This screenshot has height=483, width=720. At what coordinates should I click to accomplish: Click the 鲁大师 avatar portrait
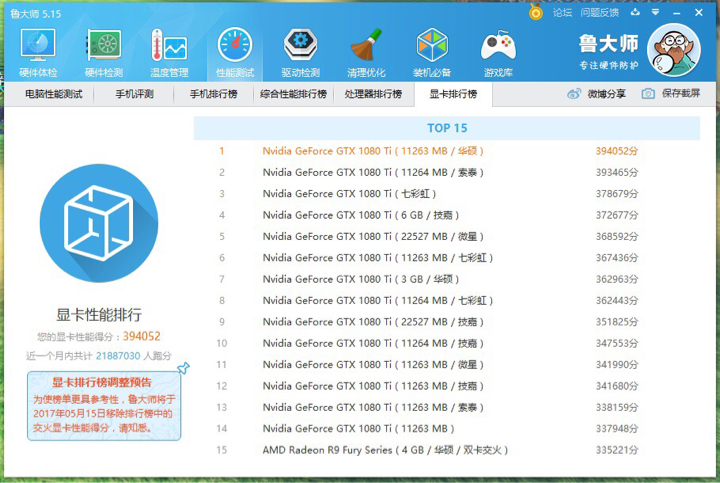coord(674,50)
